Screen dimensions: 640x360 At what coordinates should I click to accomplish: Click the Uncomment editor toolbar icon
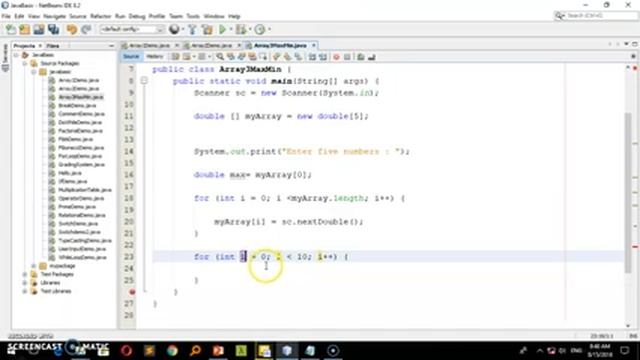point(371,57)
